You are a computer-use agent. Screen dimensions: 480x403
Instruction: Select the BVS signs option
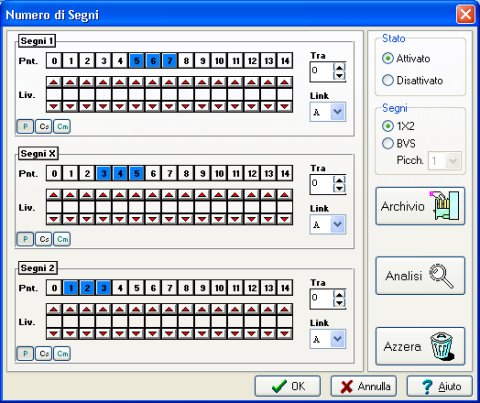(x=399, y=143)
